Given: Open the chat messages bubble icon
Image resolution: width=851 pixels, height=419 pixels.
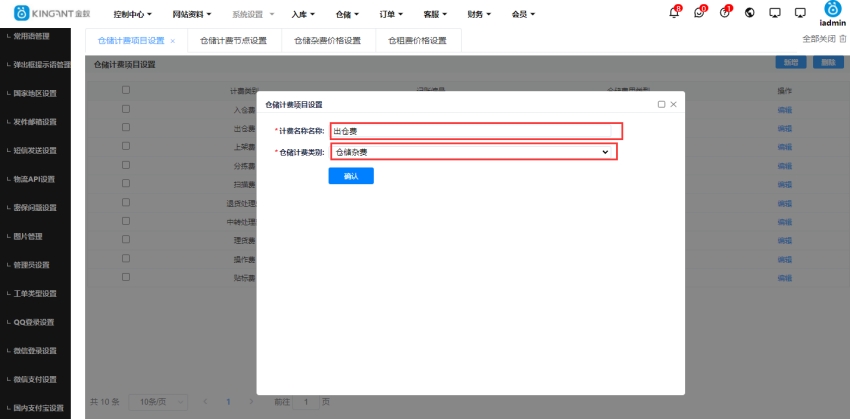Looking at the screenshot, I should (699, 13).
